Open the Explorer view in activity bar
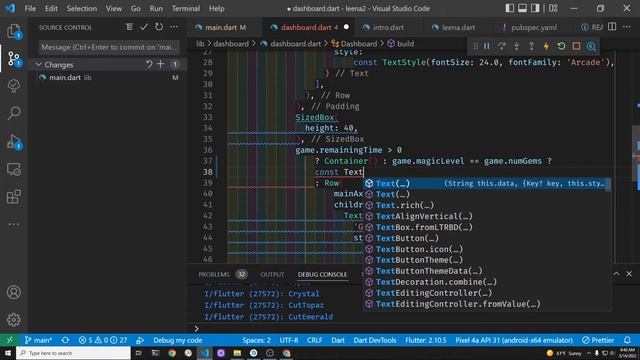Screen dimensions: 640x360 coord(14,31)
